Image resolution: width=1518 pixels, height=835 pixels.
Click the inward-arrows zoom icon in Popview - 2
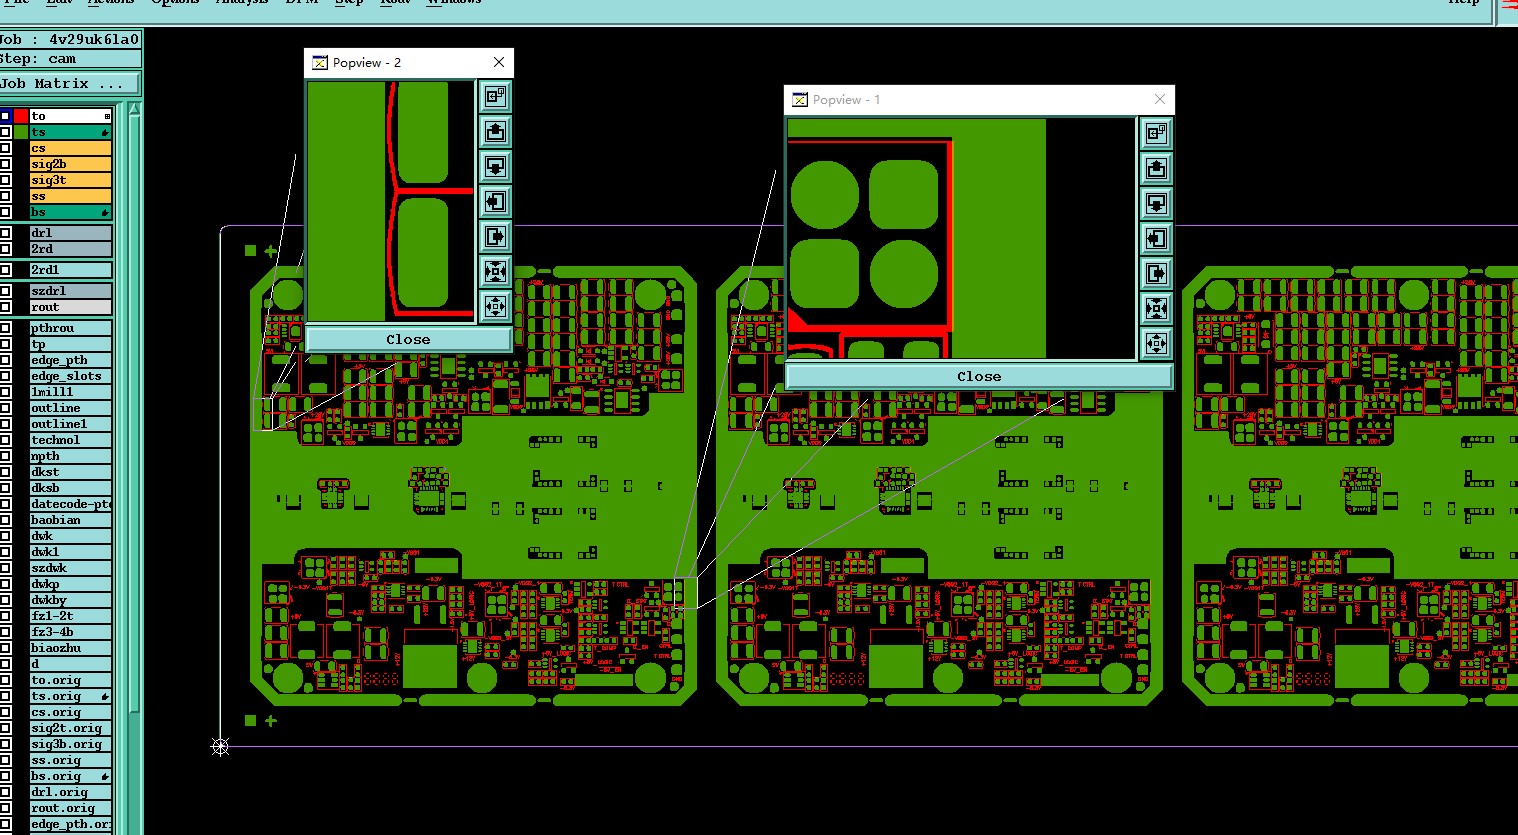496,271
